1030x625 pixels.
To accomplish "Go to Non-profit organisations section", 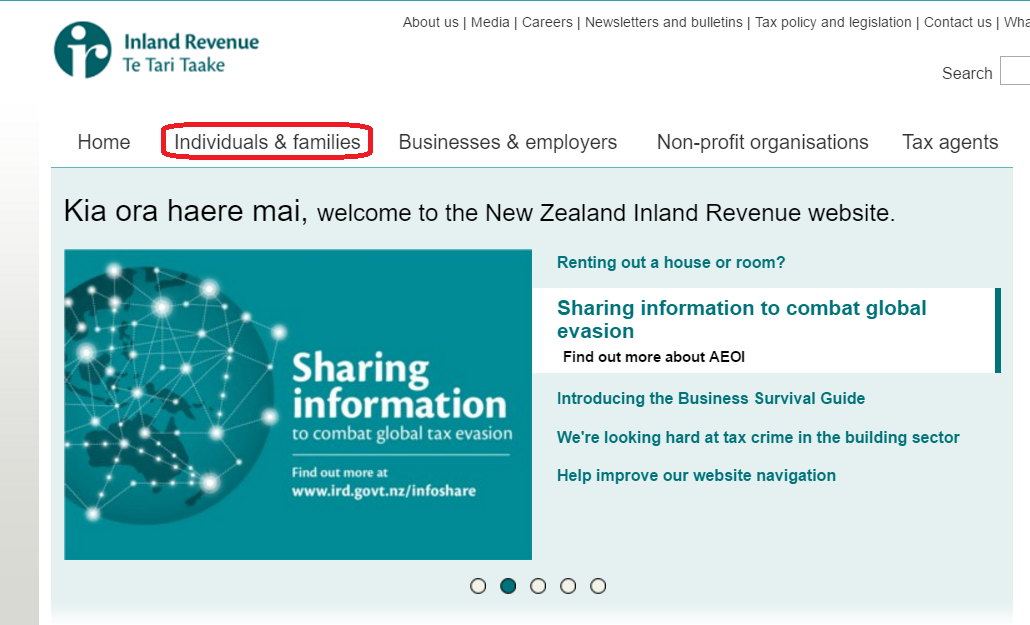I will tap(762, 142).
